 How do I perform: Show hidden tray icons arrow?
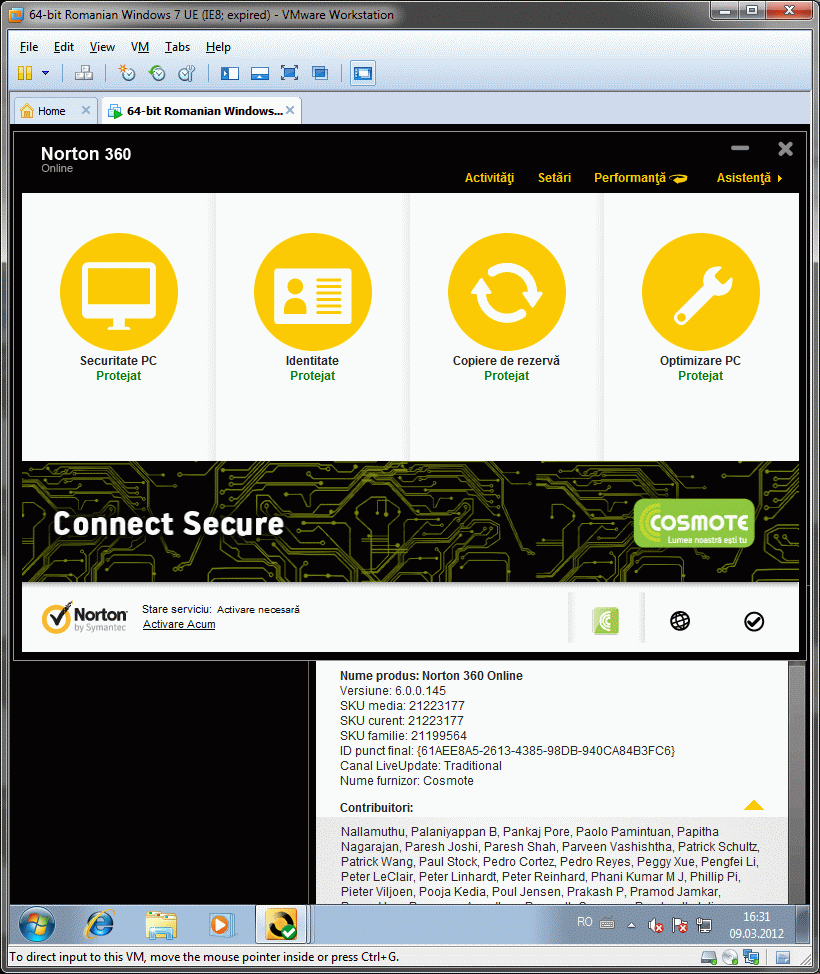631,925
